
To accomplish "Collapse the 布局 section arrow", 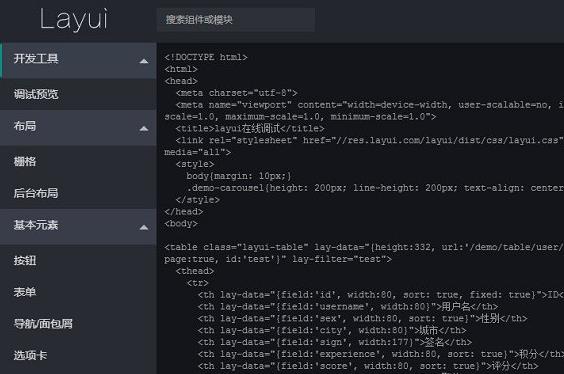I will (x=144, y=129).
